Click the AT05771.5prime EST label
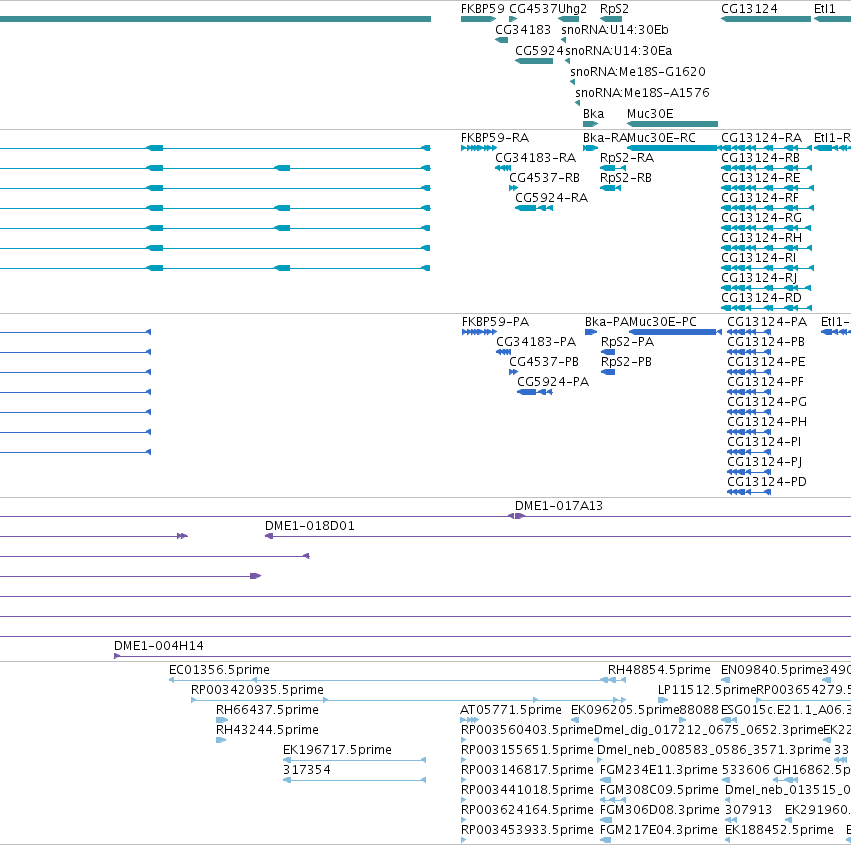This screenshot has width=851, height=845. [511, 710]
